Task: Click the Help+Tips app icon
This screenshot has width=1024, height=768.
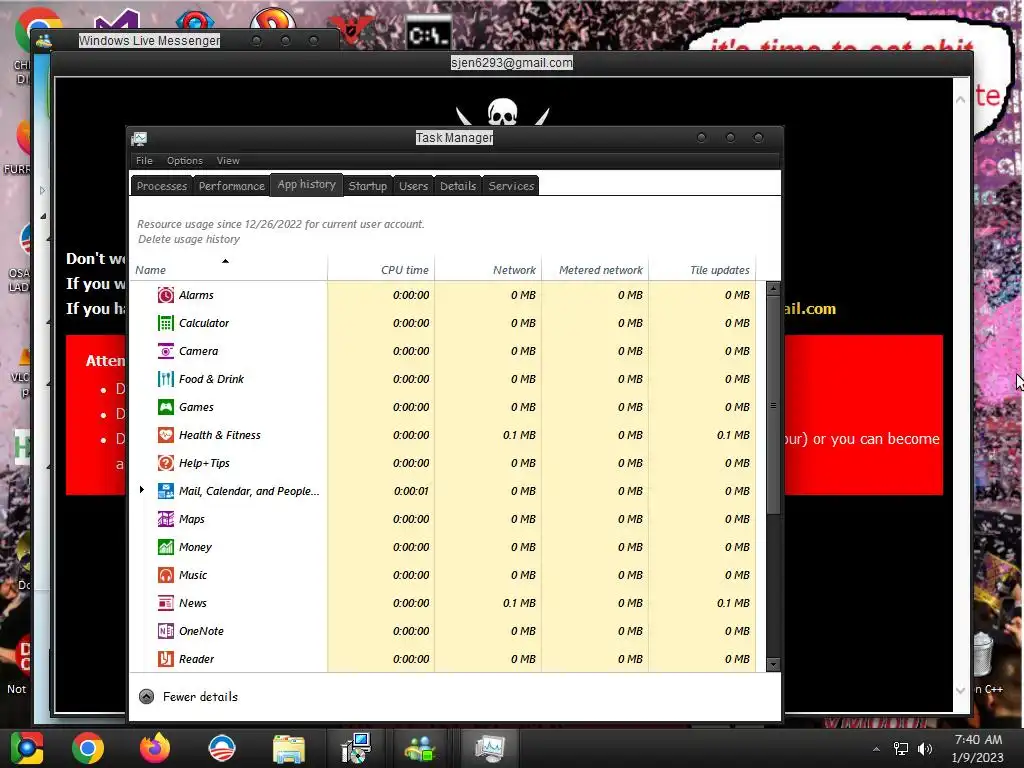Action: pyautogui.click(x=166, y=464)
